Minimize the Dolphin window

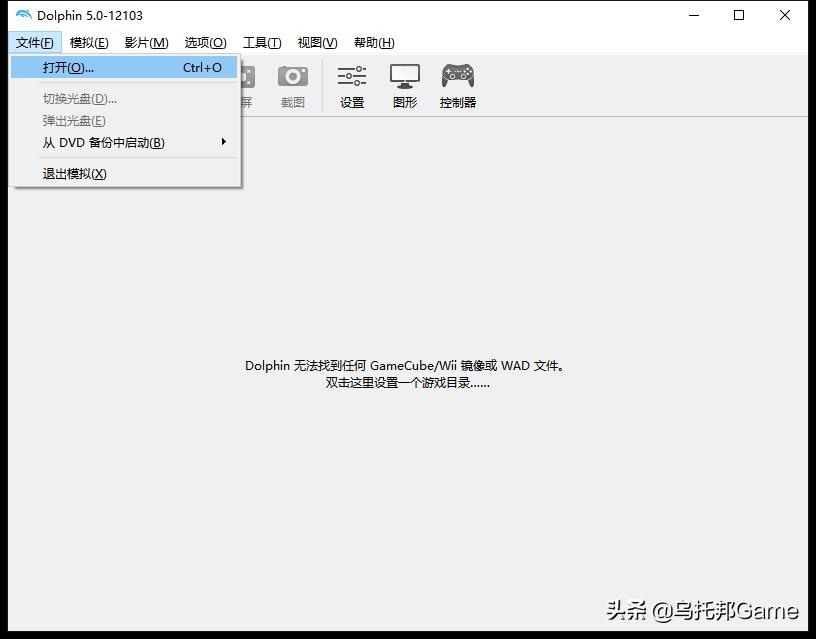coord(691,15)
